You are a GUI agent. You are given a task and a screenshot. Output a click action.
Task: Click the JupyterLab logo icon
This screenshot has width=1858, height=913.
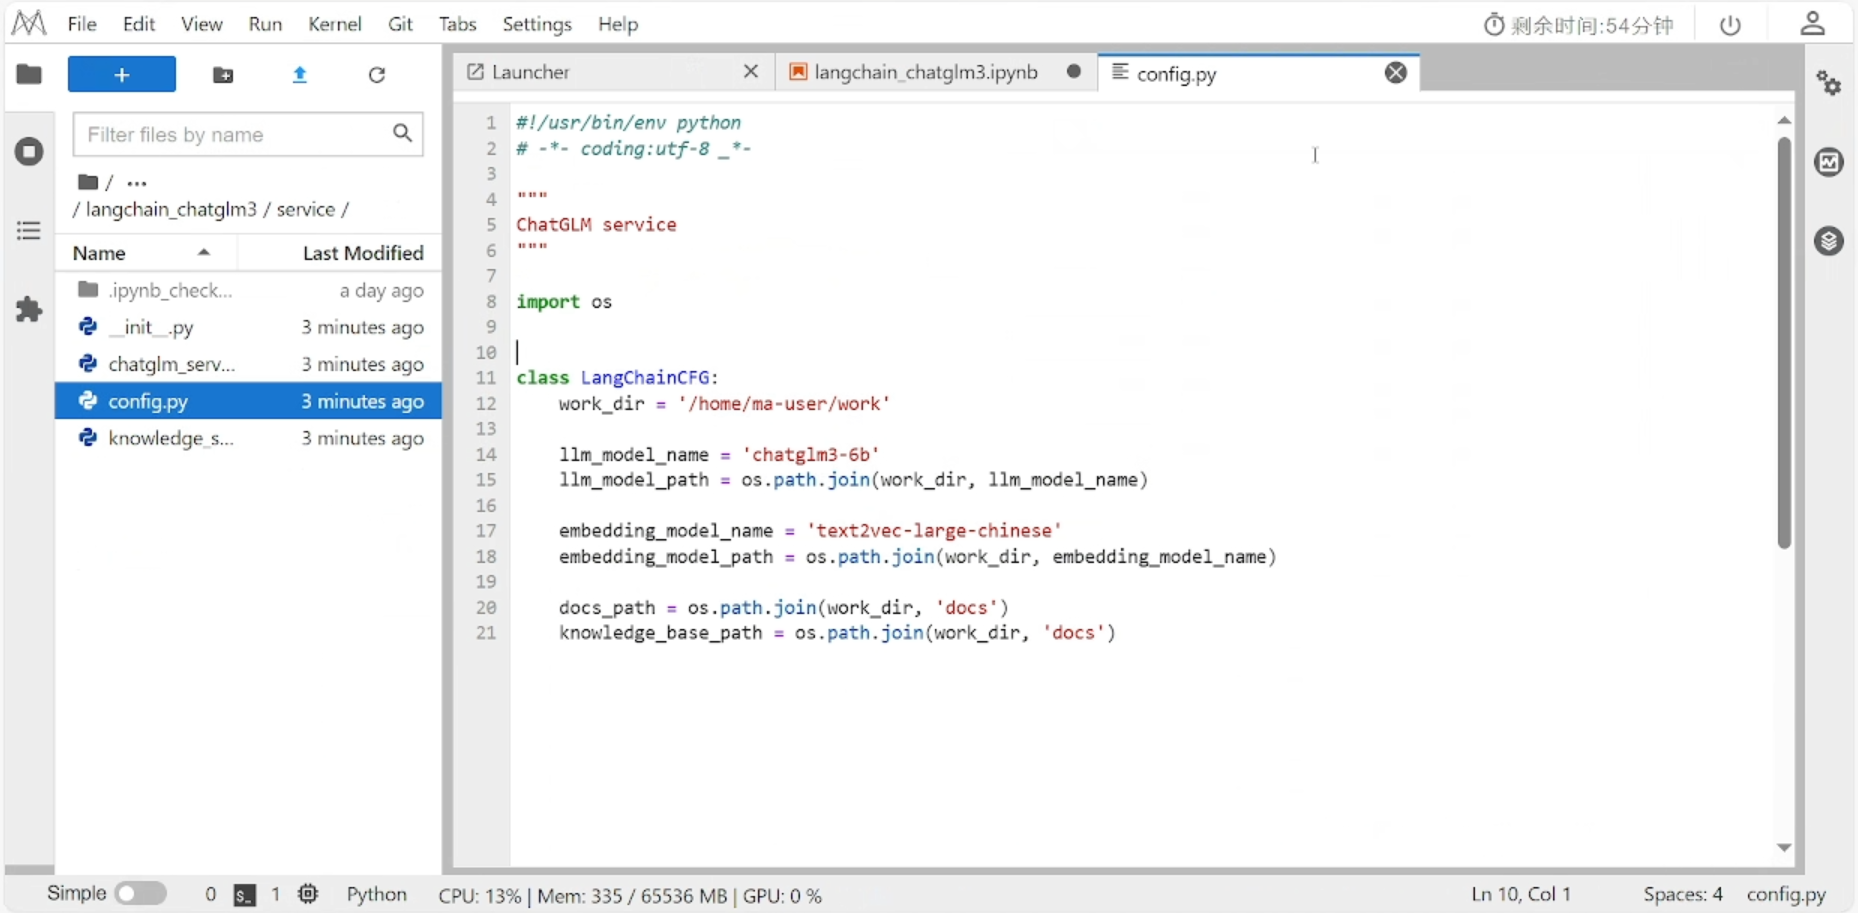[x=28, y=23]
